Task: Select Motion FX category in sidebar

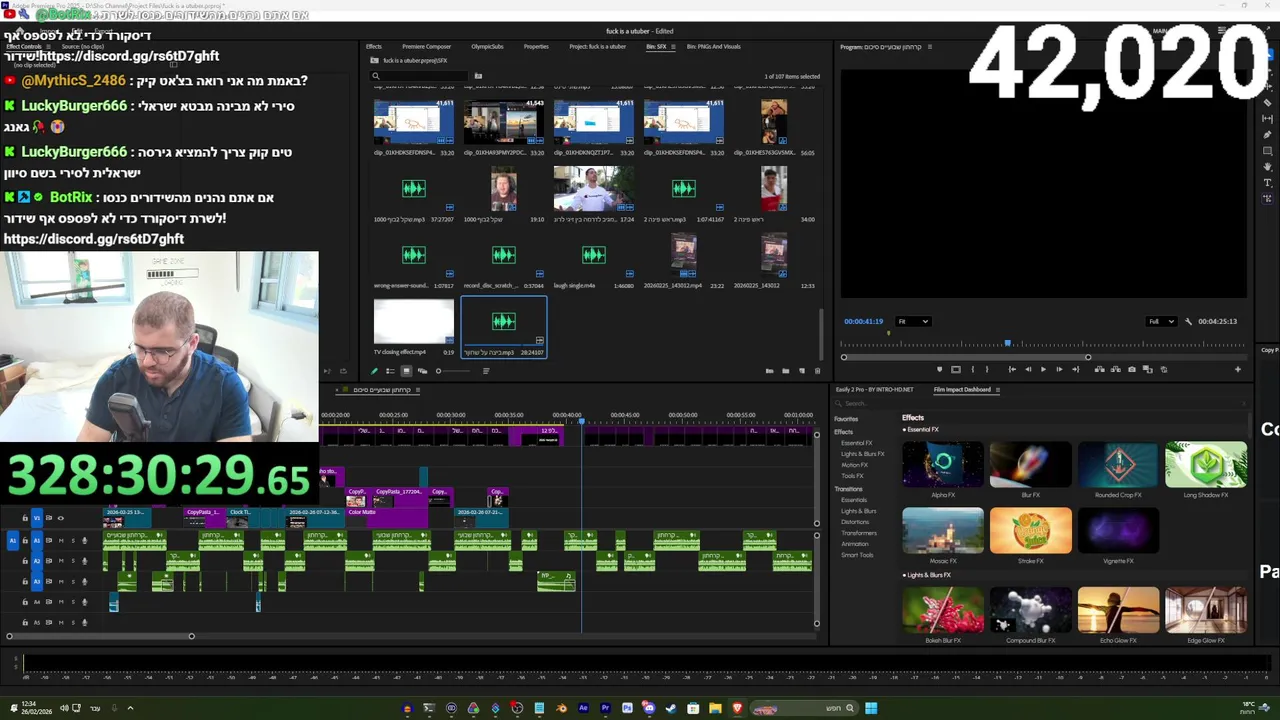Action: [854, 465]
